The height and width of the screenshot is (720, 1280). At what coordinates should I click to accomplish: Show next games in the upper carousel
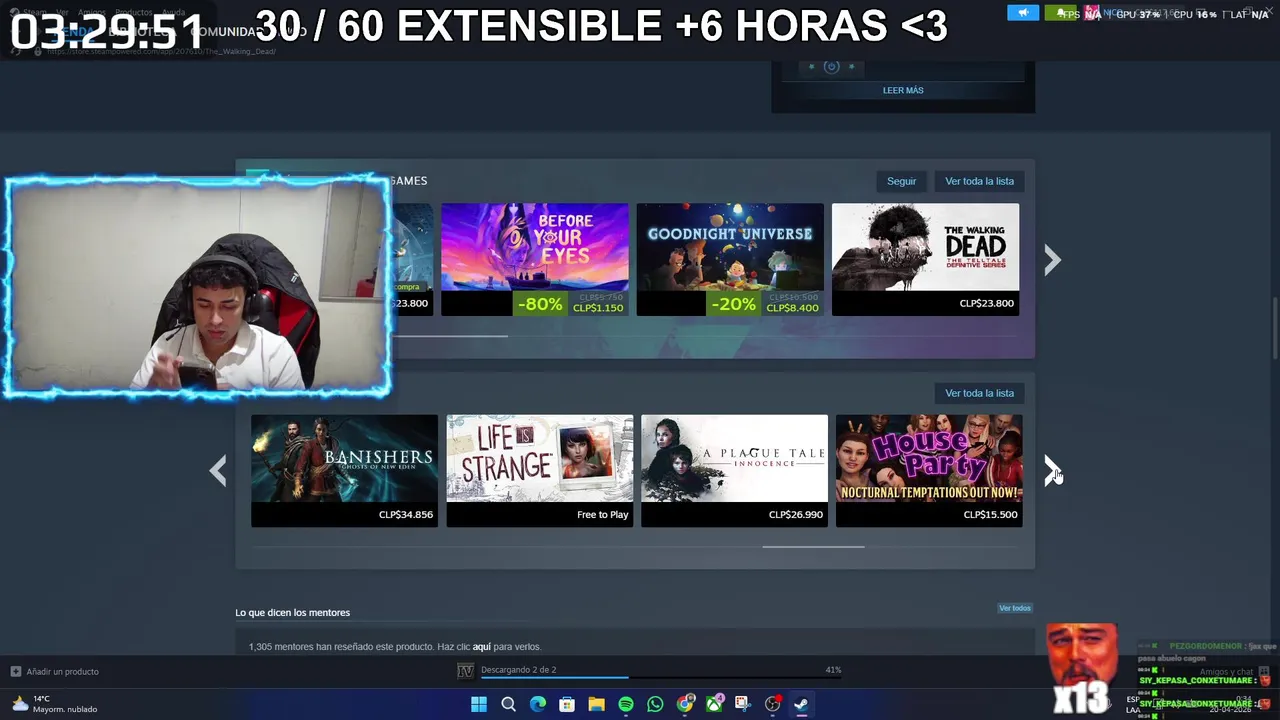pos(1052,260)
